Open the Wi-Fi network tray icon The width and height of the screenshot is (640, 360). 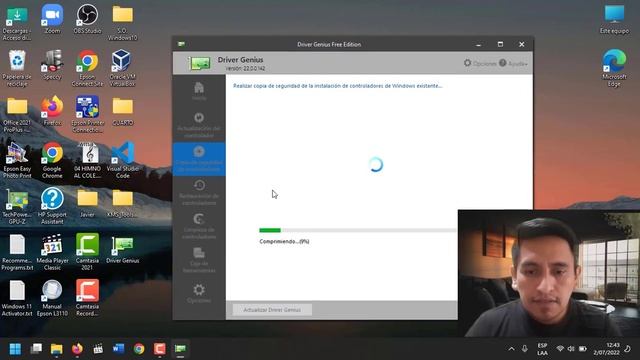[x=560, y=349]
